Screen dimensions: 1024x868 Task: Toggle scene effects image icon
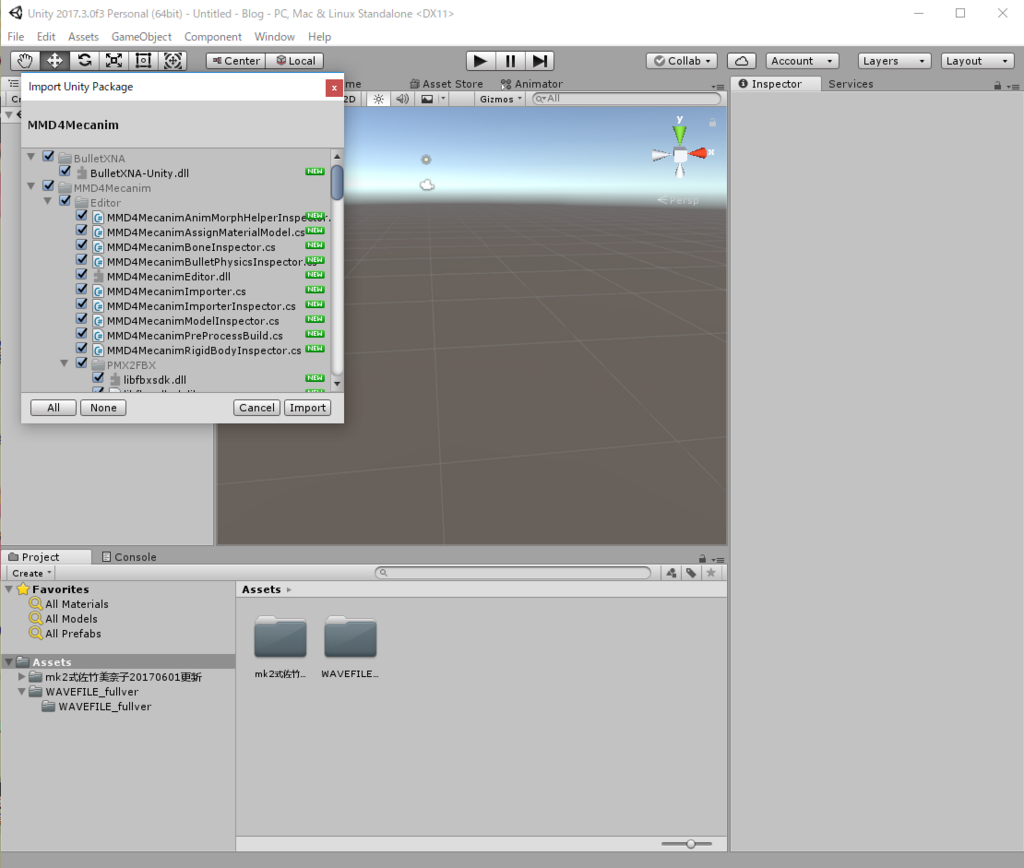click(427, 99)
